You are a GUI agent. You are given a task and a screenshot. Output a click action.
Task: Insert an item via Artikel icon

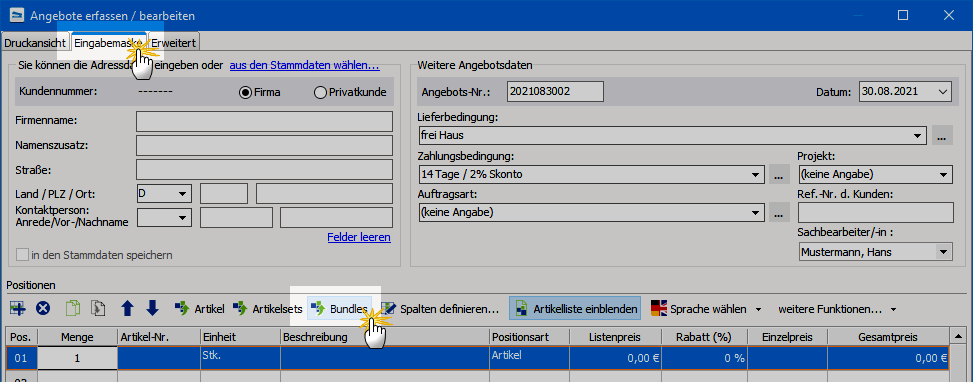[199, 308]
